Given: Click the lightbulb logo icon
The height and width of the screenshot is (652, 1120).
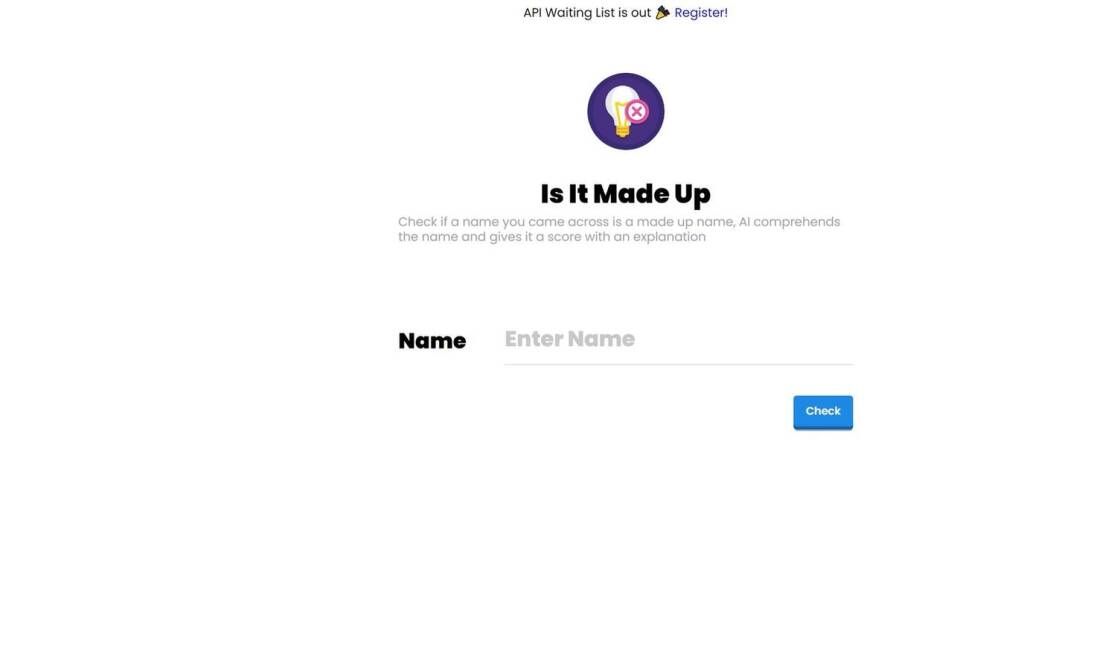Looking at the screenshot, I should pos(626,111).
